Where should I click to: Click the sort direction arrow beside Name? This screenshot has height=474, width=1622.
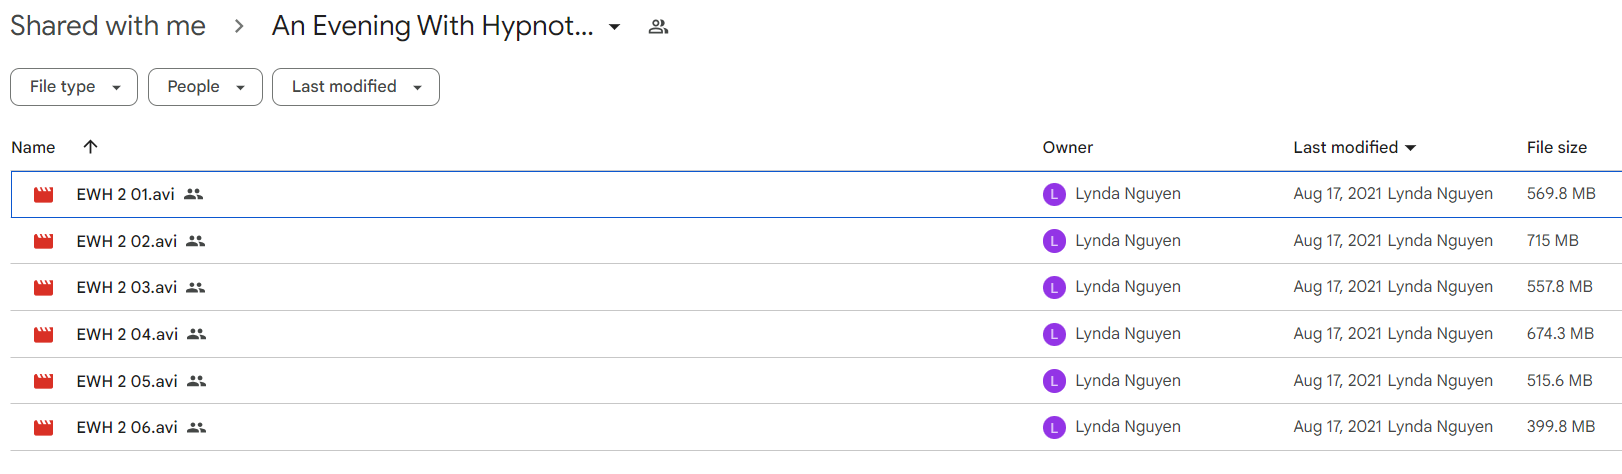[90, 147]
